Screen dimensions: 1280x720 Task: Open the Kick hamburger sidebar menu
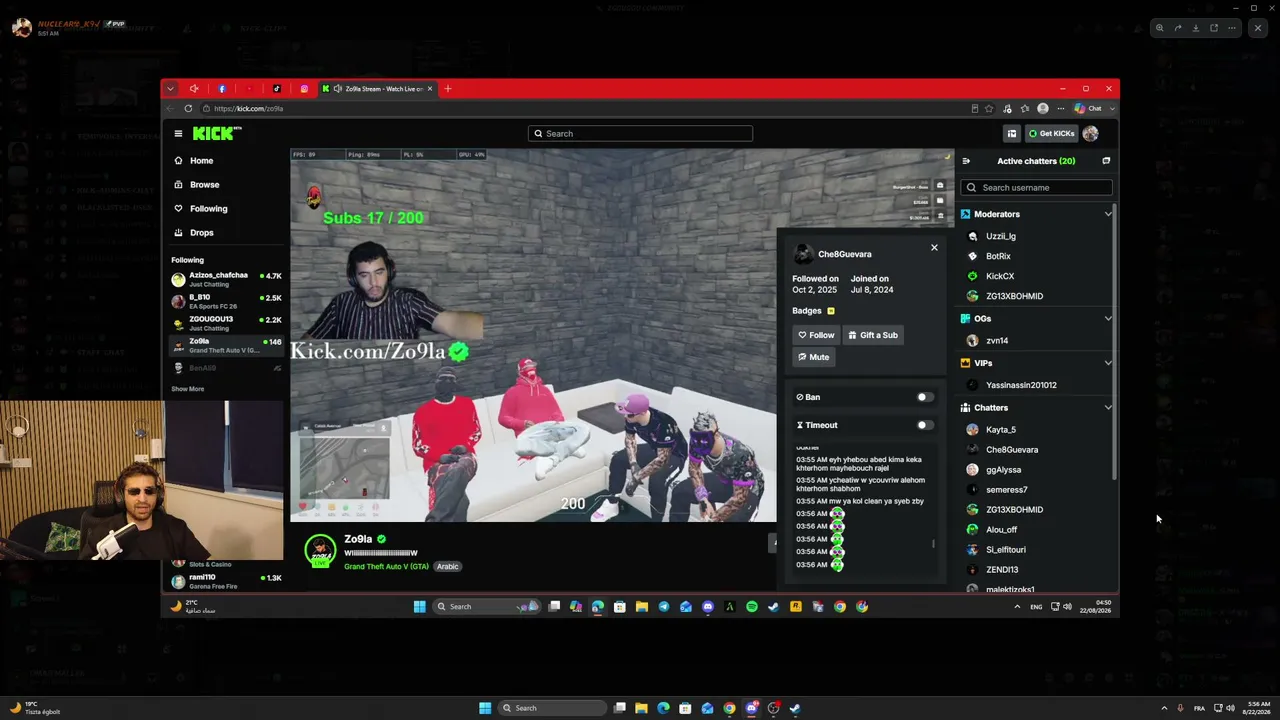(x=178, y=133)
